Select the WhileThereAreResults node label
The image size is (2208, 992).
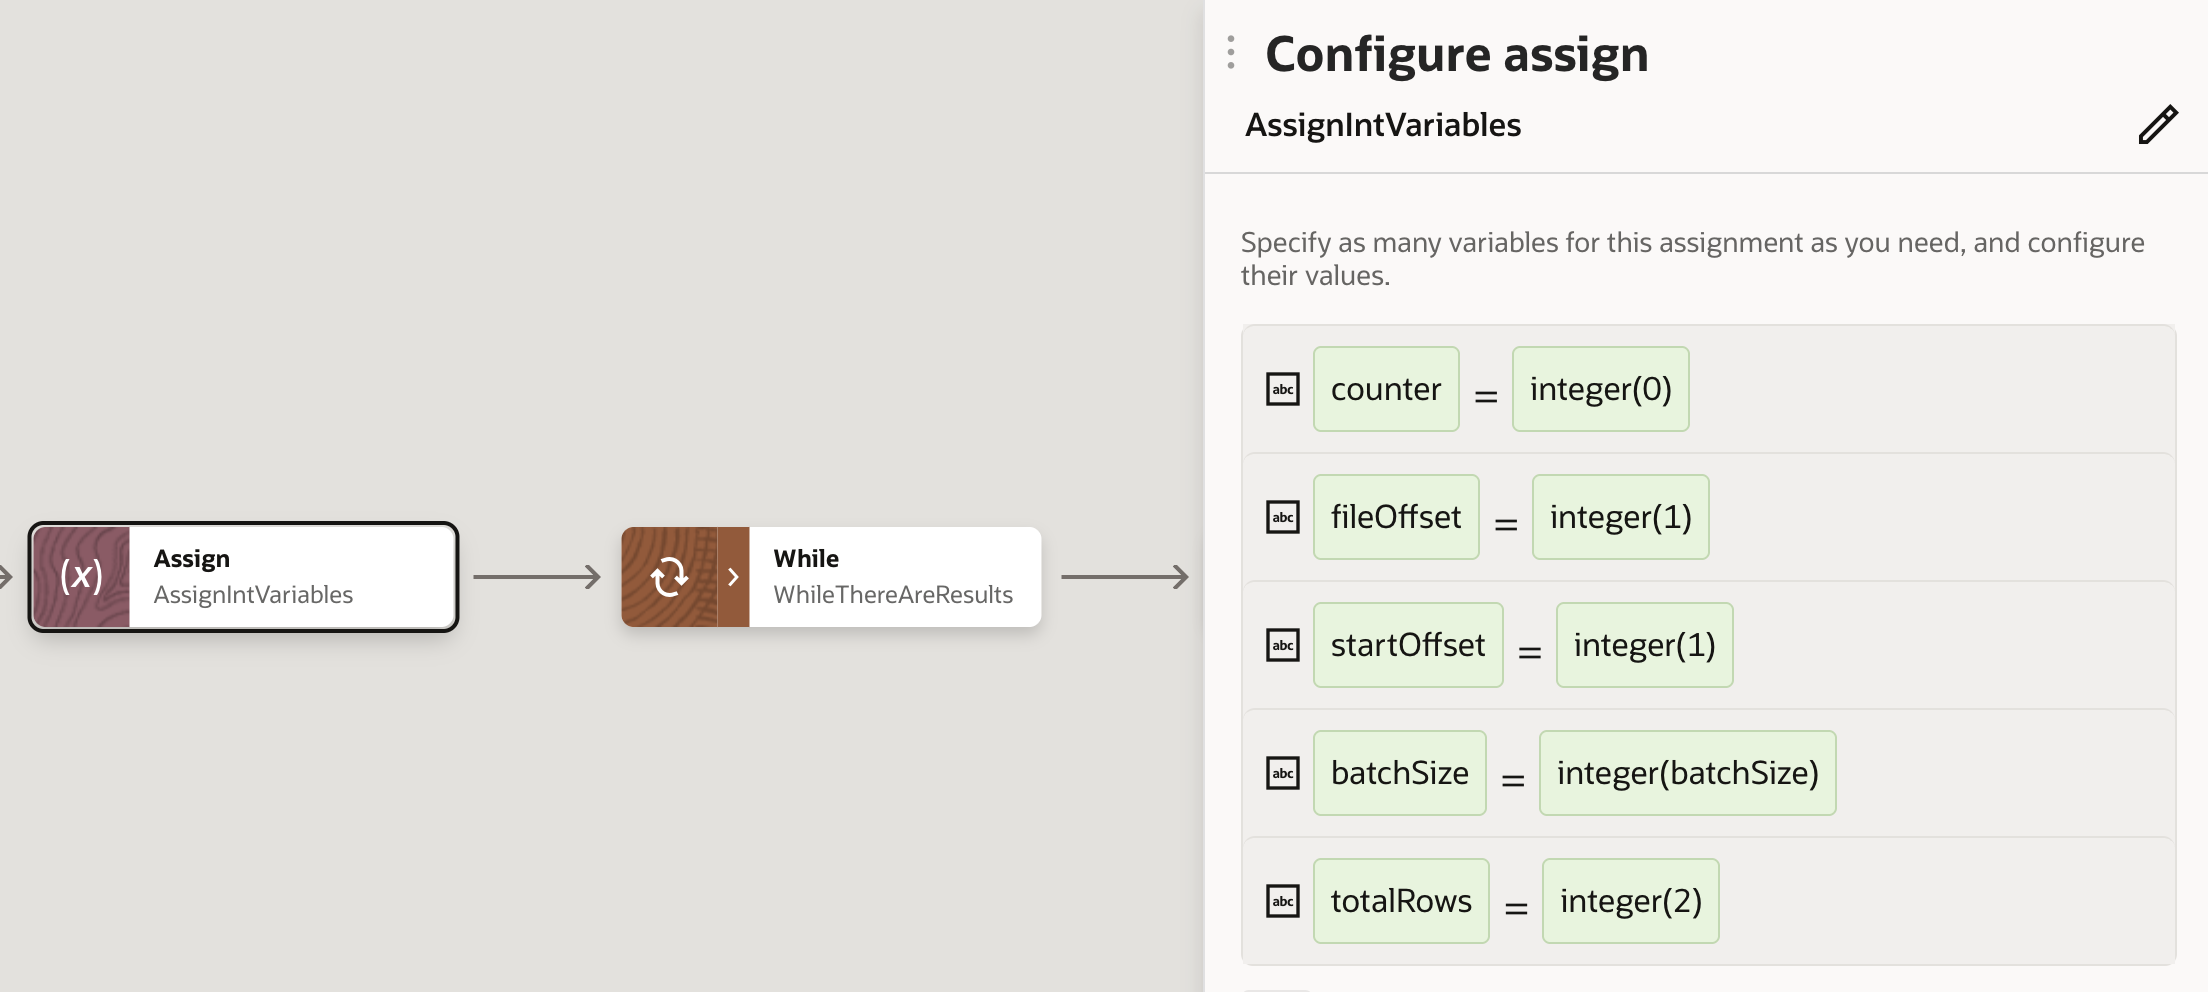(892, 595)
